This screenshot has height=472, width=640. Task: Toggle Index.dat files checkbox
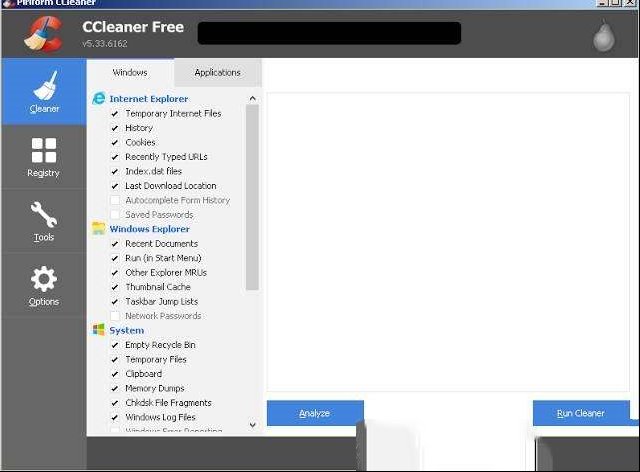tap(115, 171)
